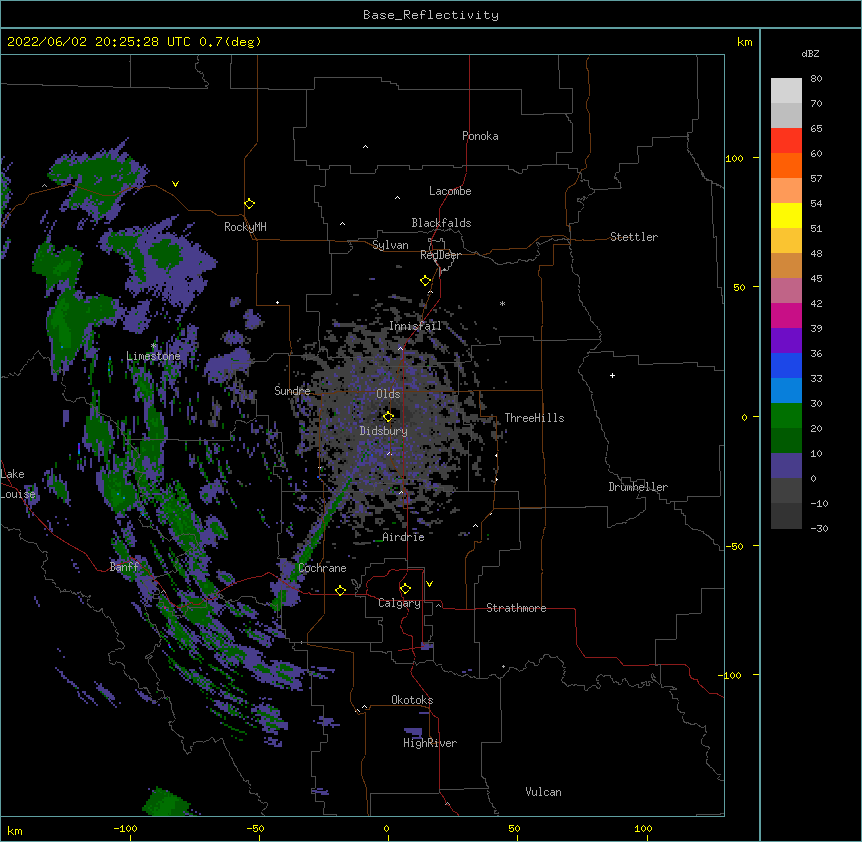Click the ThreeHills label
862x842 pixels.
click(x=534, y=418)
